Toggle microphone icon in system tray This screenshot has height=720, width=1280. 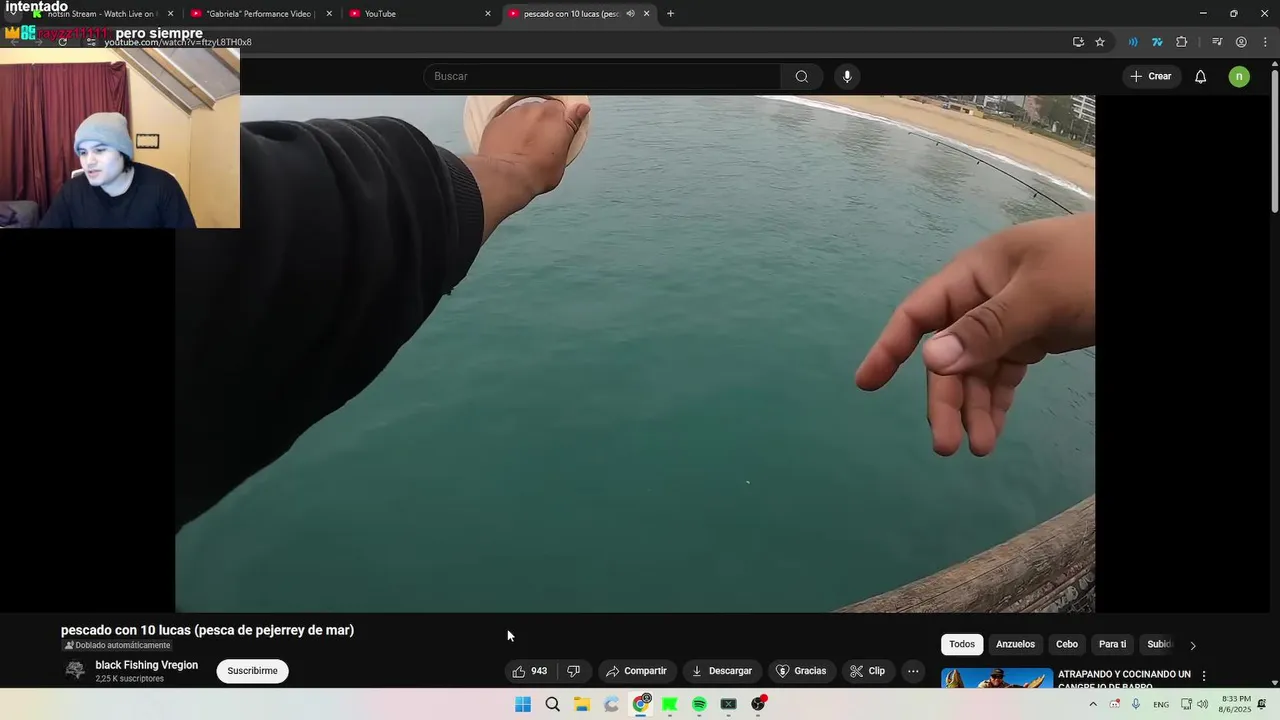(x=1135, y=704)
